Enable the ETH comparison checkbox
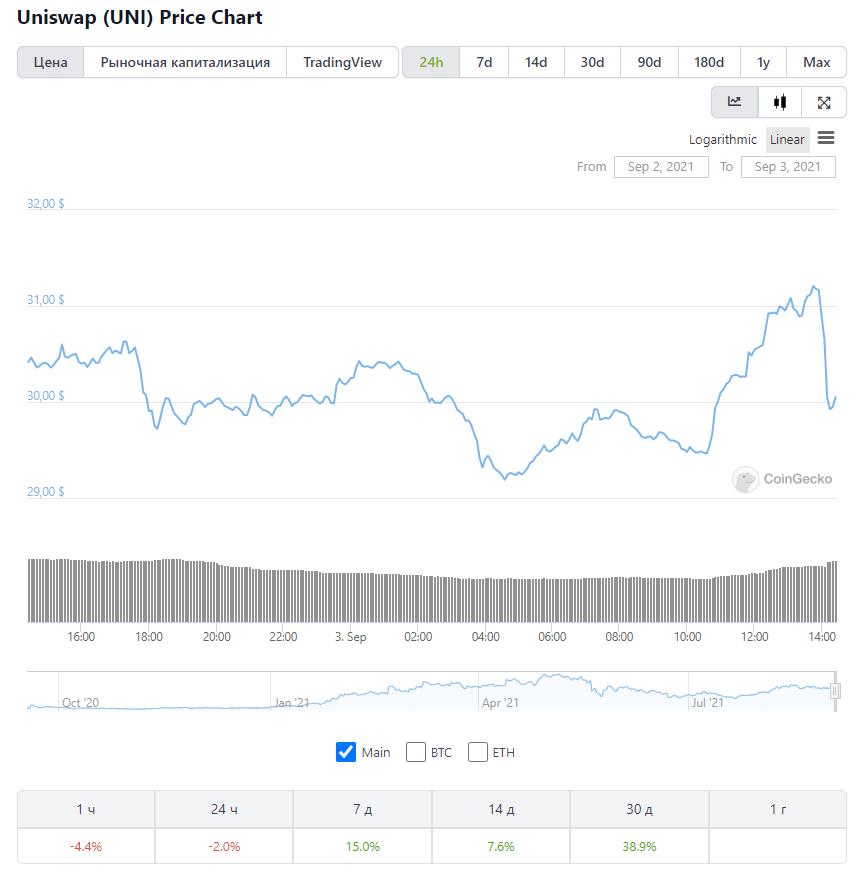The height and width of the screenshot is (884, 863). point(477,752)
